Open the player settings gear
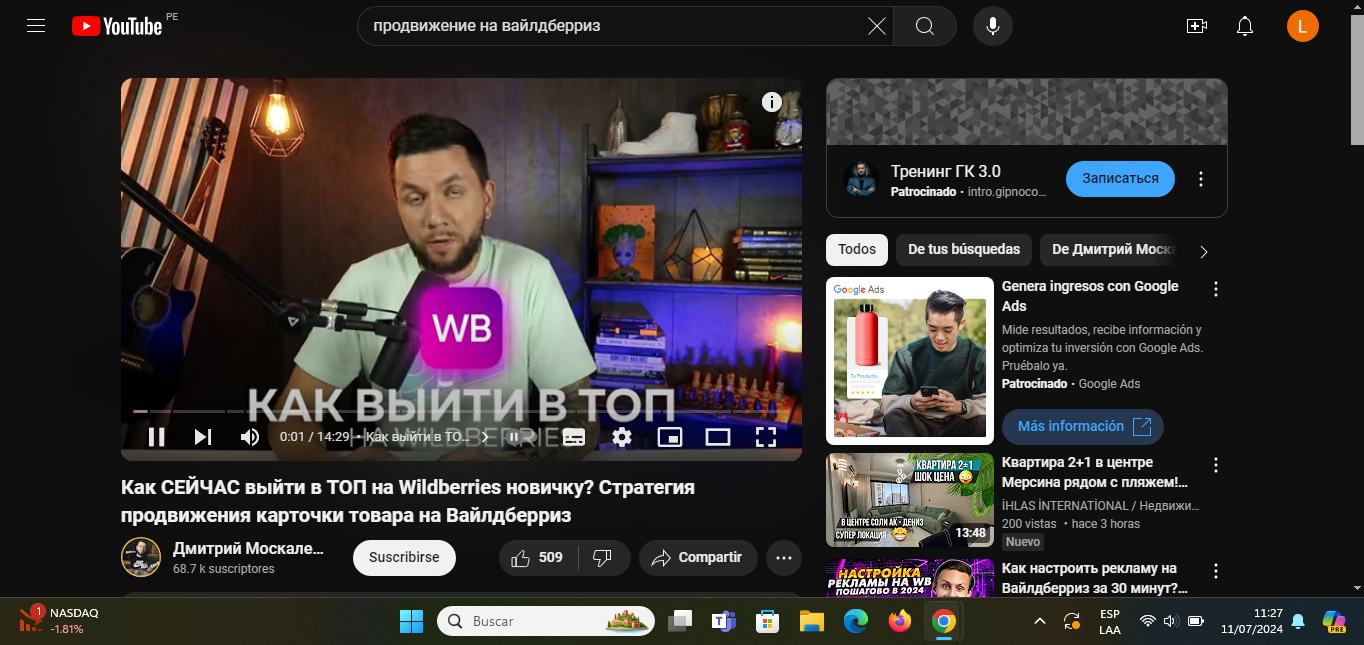The image size is (1364, 645). click(x=622, y=437)
